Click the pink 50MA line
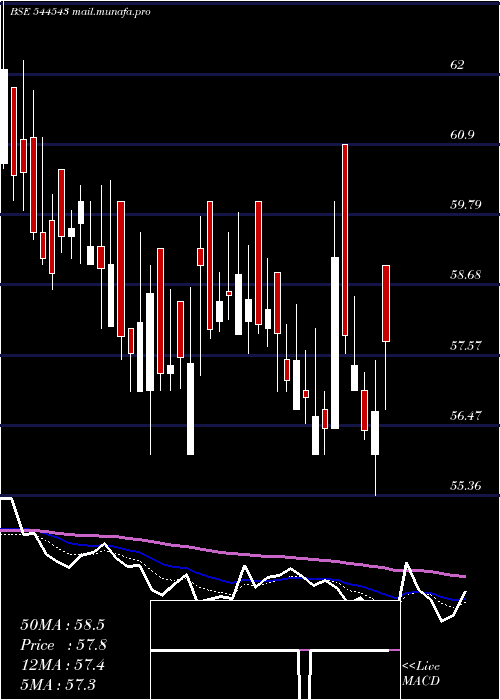Screen dimensions: 500x700 pyautogui.click(x=232, y=554)
